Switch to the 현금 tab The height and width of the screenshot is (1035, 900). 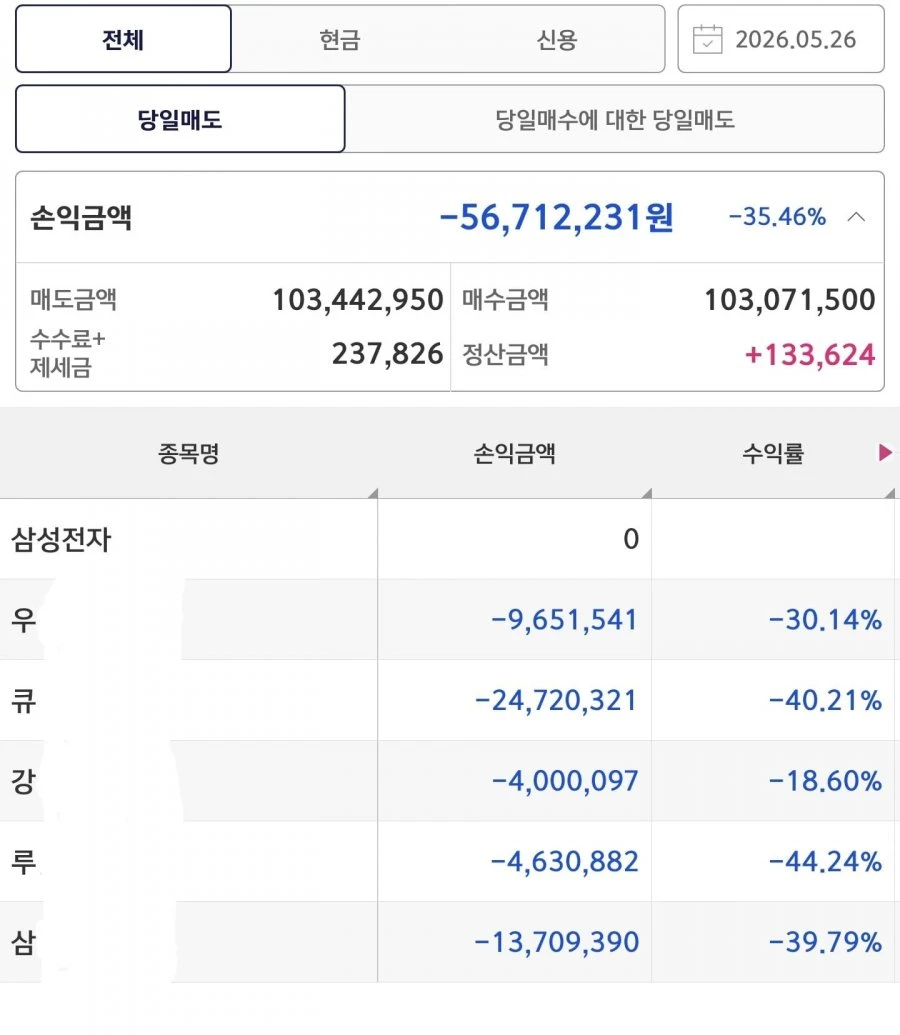point(339,40)
